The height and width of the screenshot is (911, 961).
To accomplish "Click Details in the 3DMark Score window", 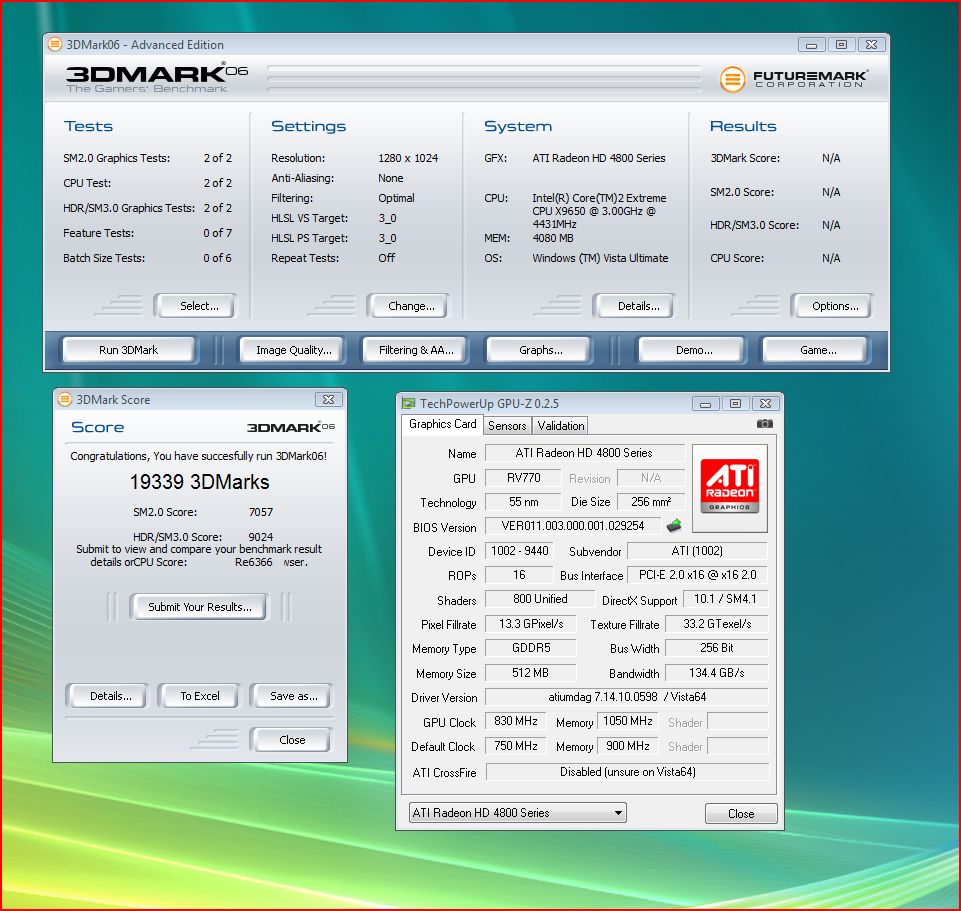I will click(x=110, y=696).
